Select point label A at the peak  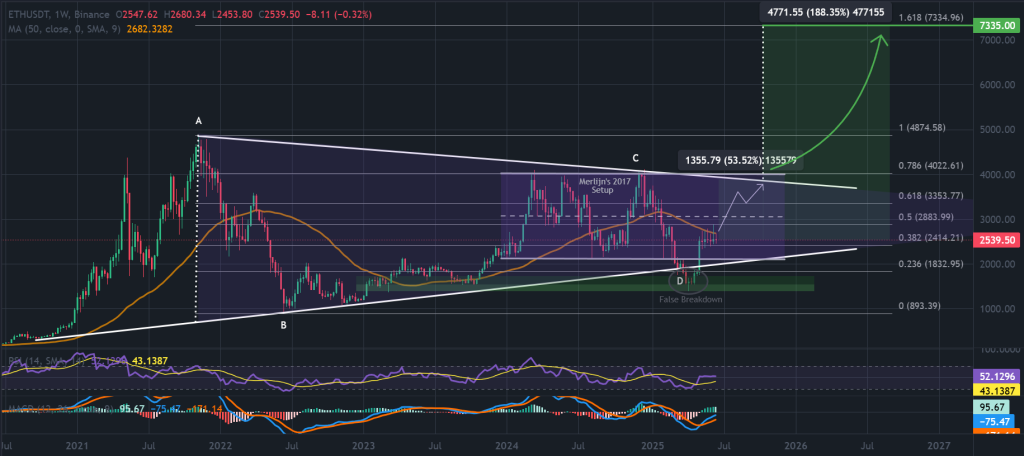pos(198,120)
